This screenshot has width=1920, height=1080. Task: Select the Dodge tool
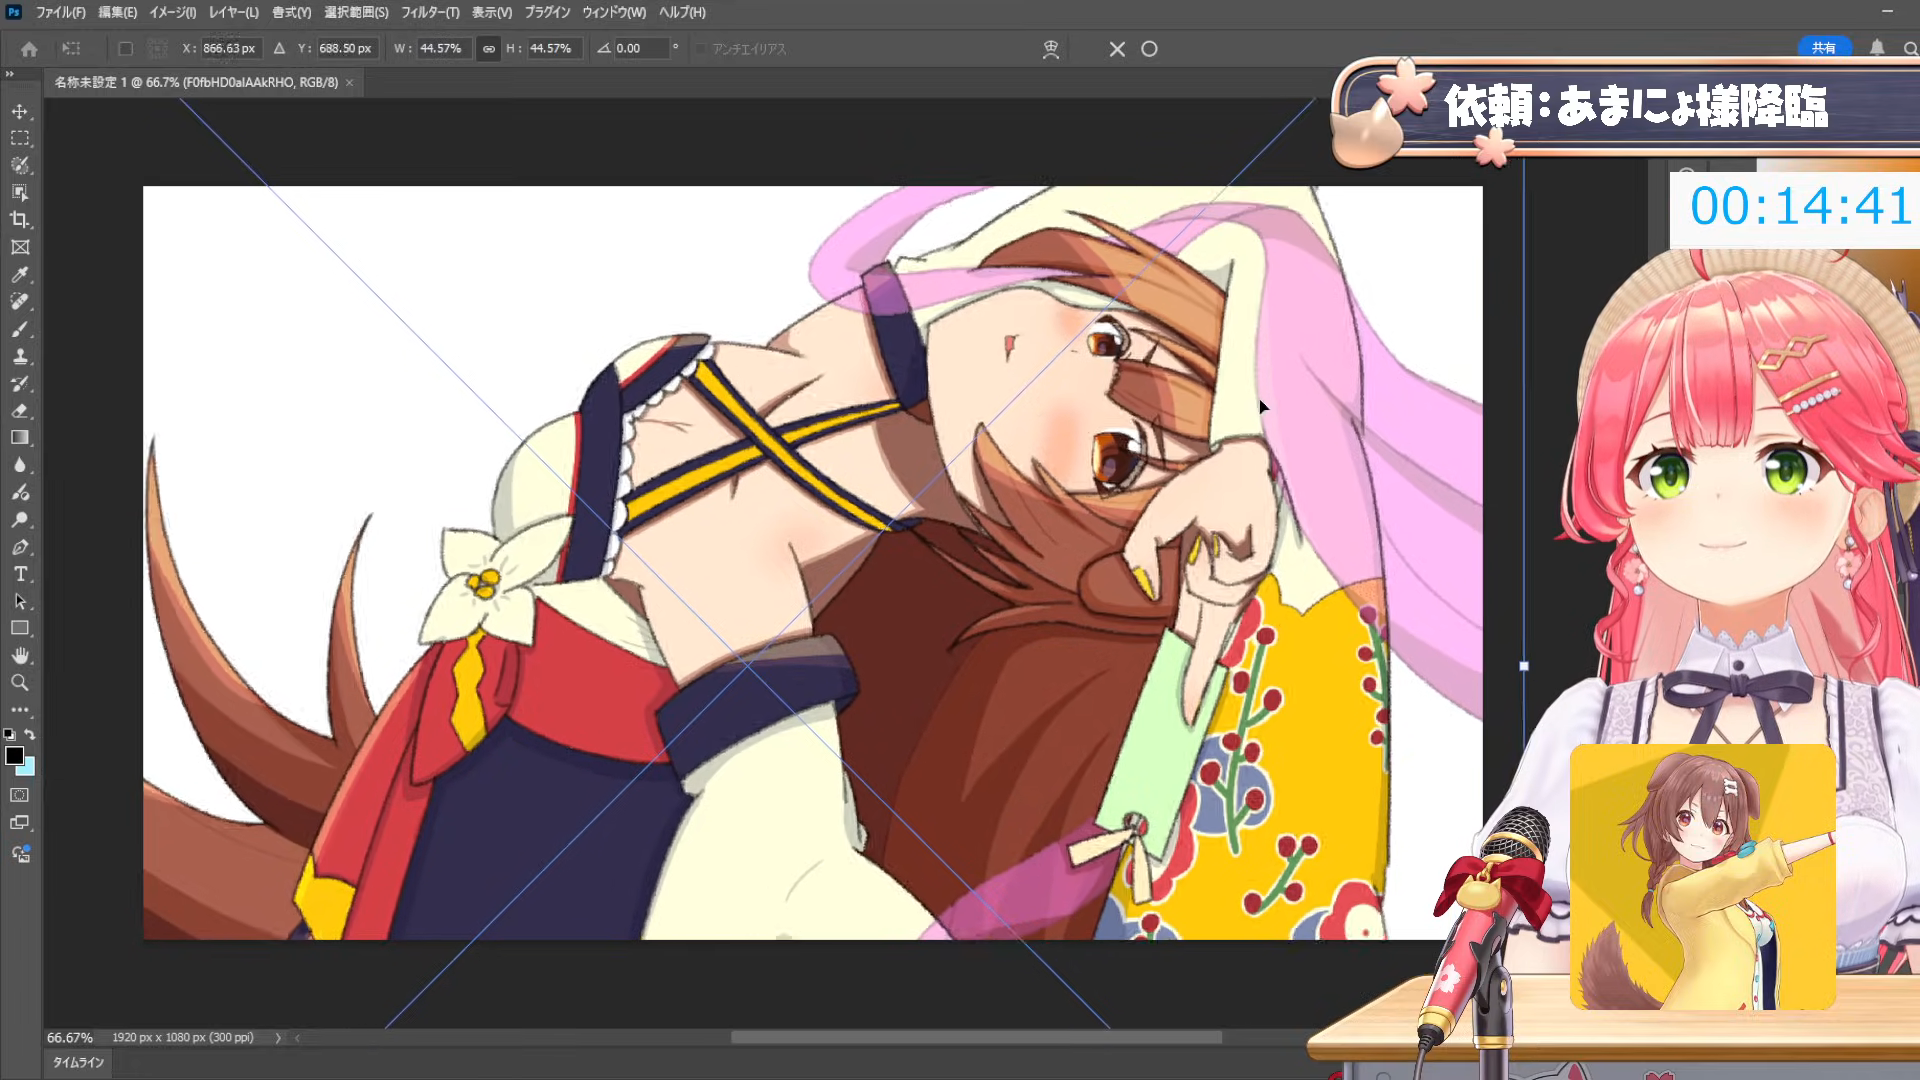coord(20,519)
